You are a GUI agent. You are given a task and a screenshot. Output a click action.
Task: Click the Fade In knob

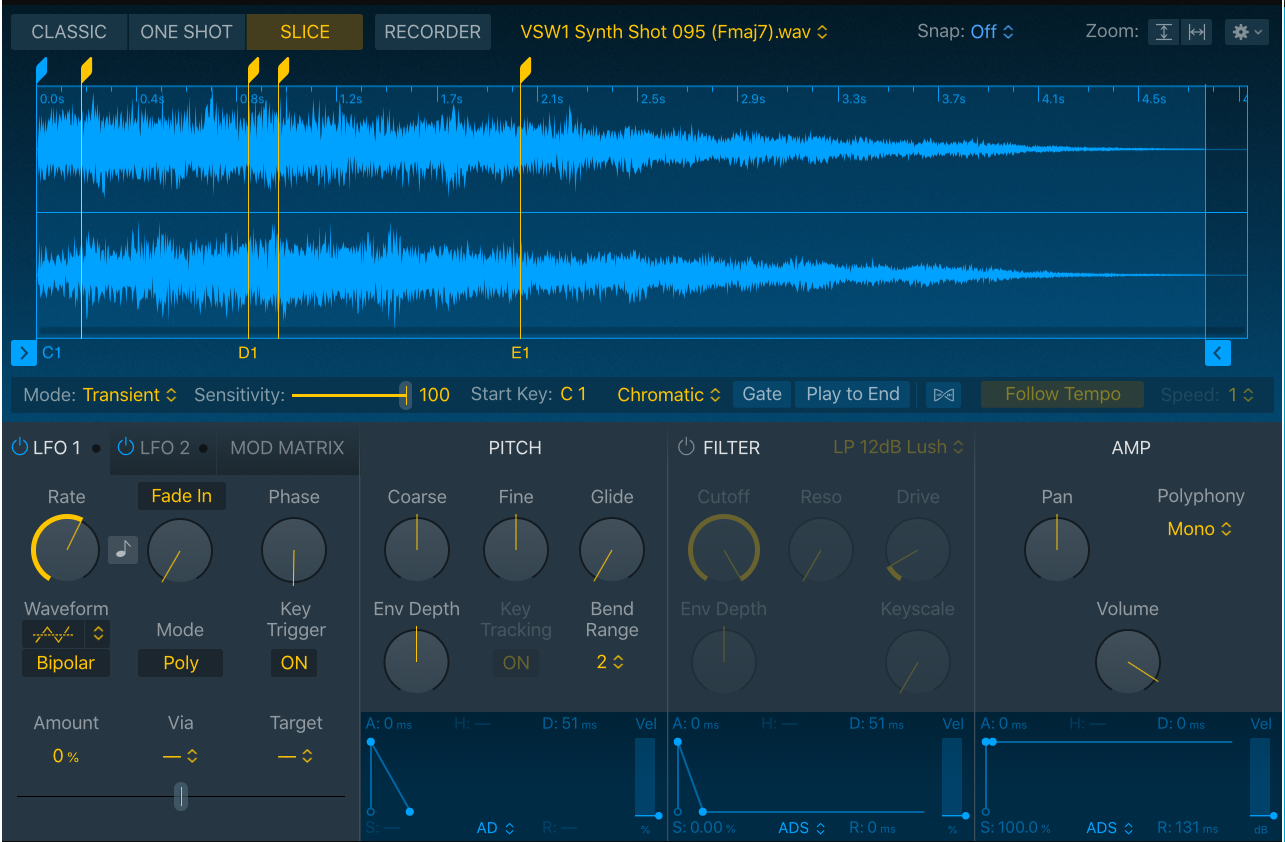(x=180, y=551)
